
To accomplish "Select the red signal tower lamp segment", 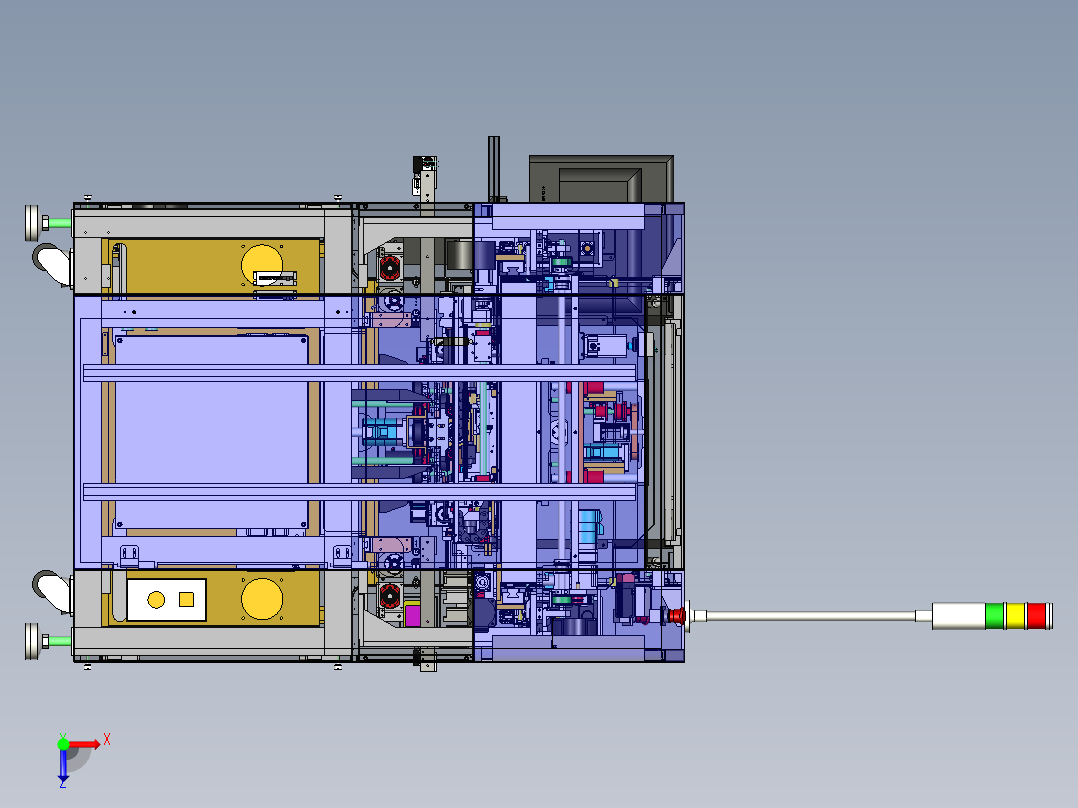I will click(x=1036, y=616).
